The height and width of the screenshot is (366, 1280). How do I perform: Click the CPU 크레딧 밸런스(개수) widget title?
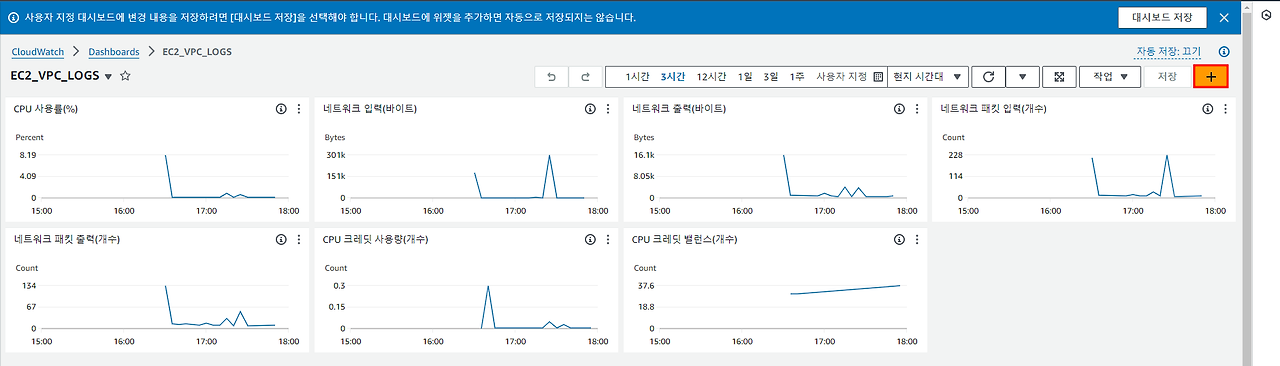[x=686, y=239]
